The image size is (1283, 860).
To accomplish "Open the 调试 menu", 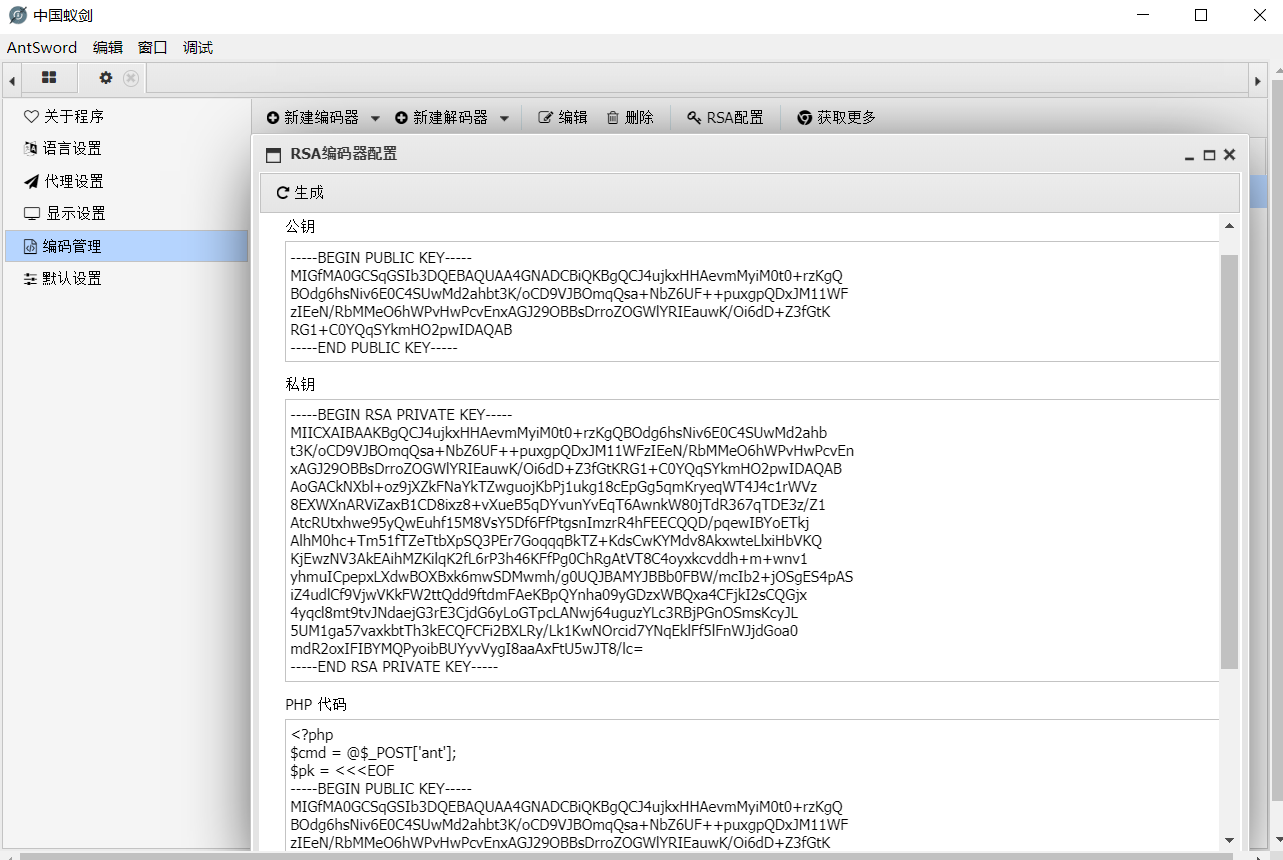I will tap(198, 48).
